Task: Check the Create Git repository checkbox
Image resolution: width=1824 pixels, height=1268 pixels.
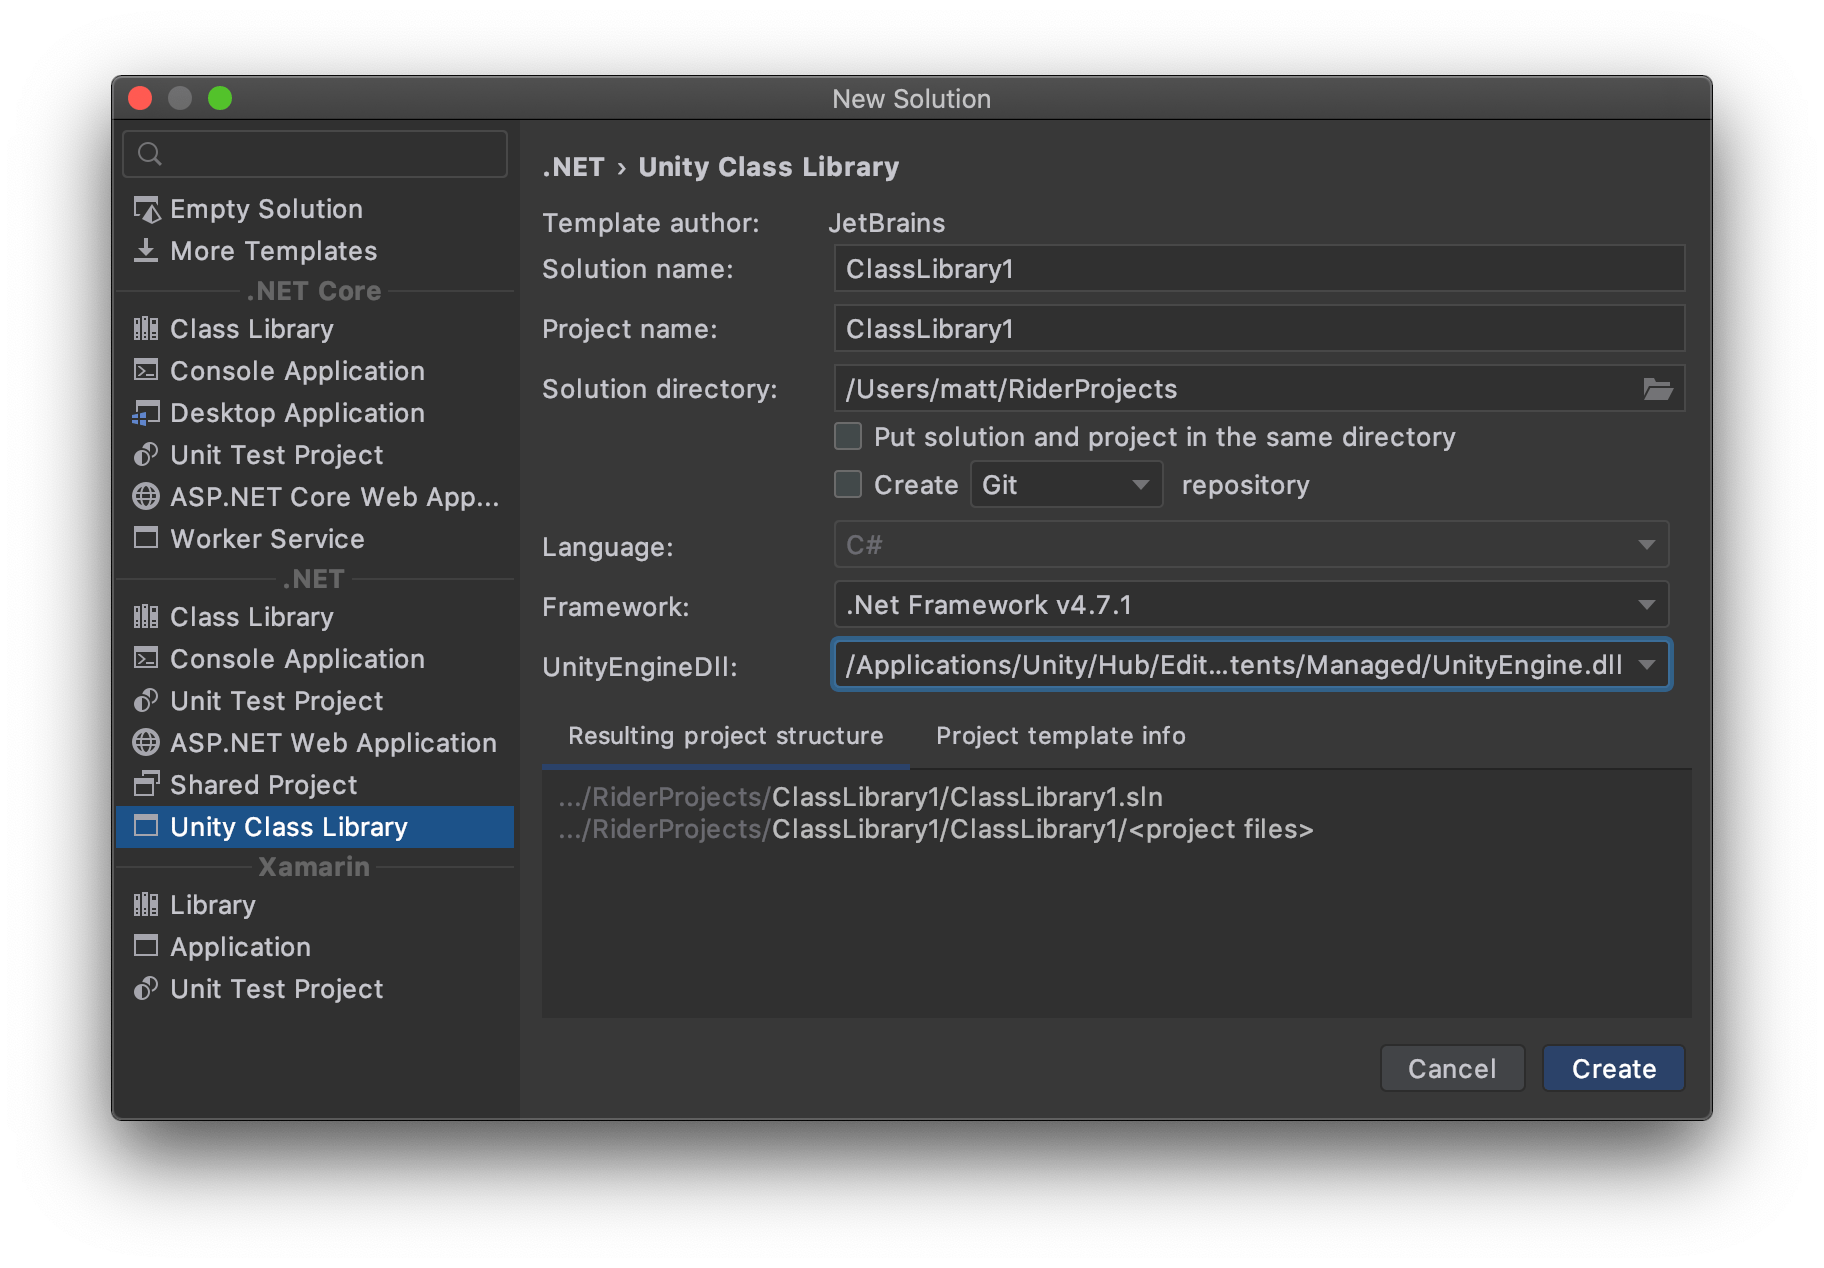Action: coord(847,484)
